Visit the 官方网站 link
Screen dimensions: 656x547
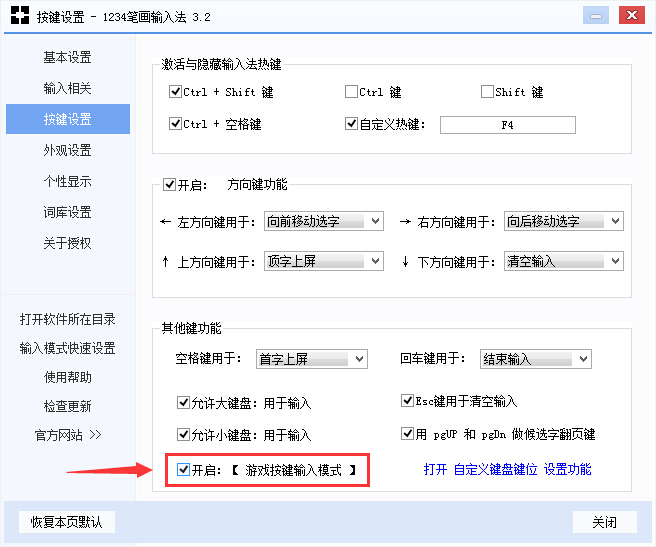(67, 435)
